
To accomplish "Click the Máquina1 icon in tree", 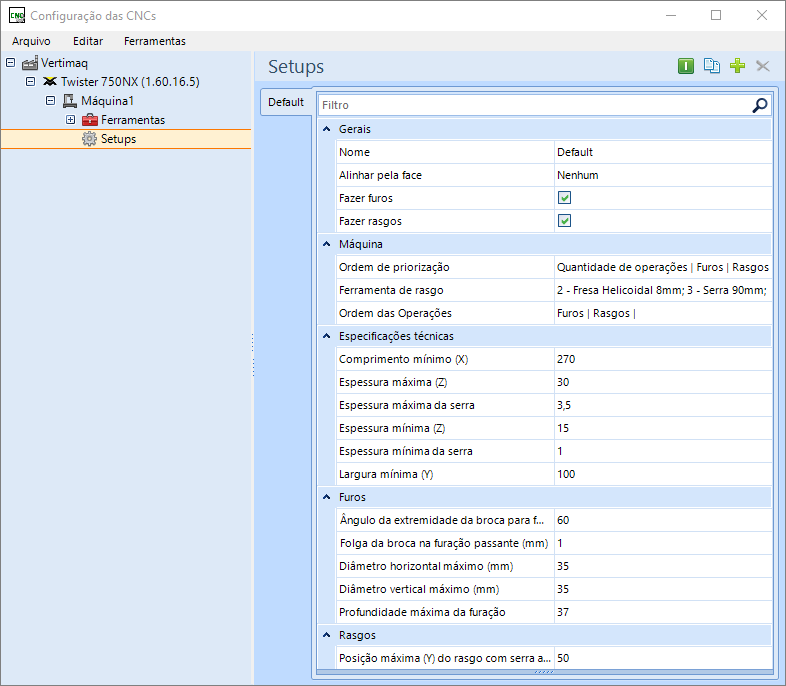I will (x=70, y=101).
